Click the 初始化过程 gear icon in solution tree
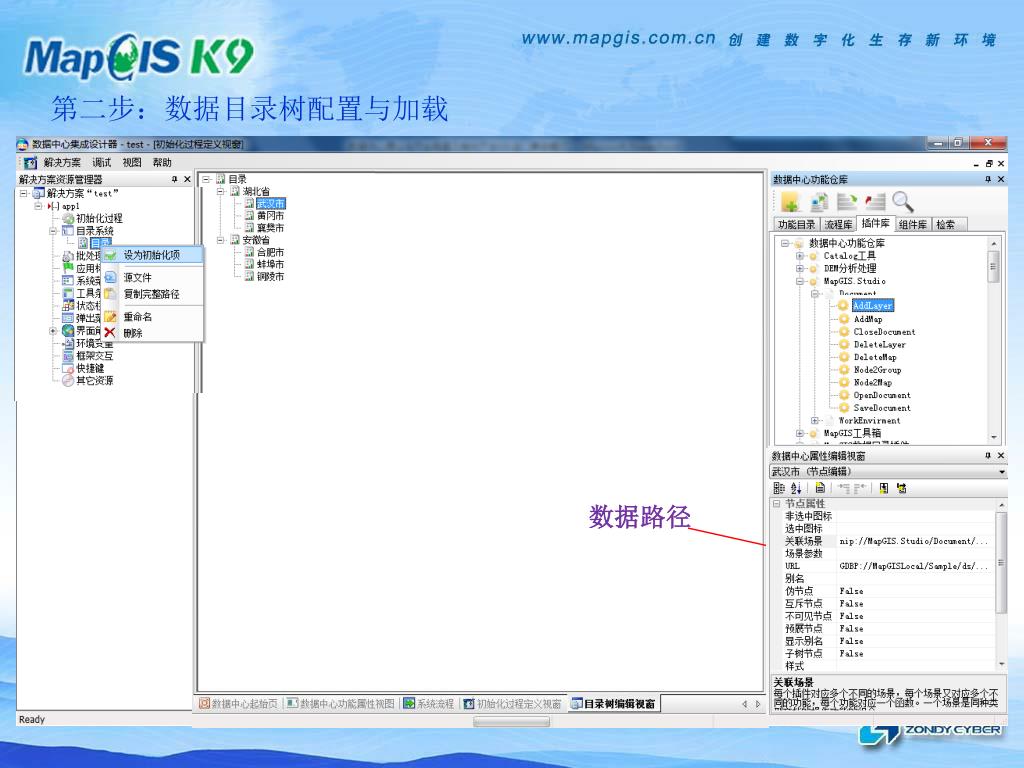This screenshot has height=768, width=1024. coord(68,218)
